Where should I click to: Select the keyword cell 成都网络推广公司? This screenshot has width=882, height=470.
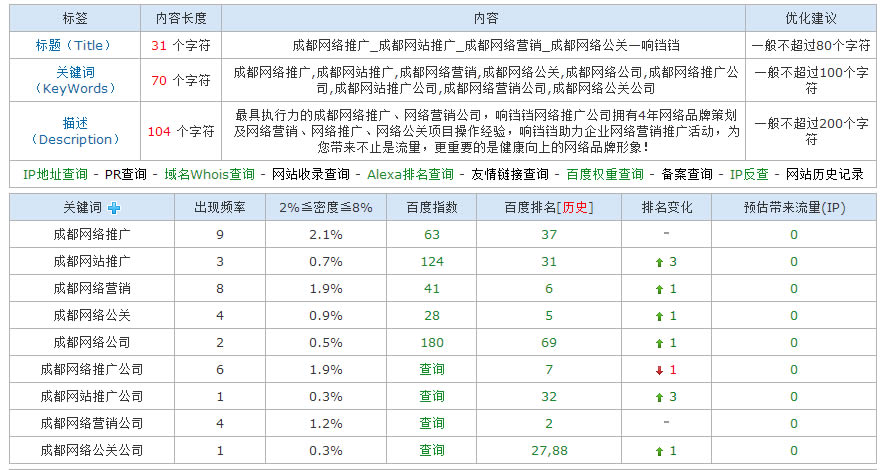click(92, 369)
